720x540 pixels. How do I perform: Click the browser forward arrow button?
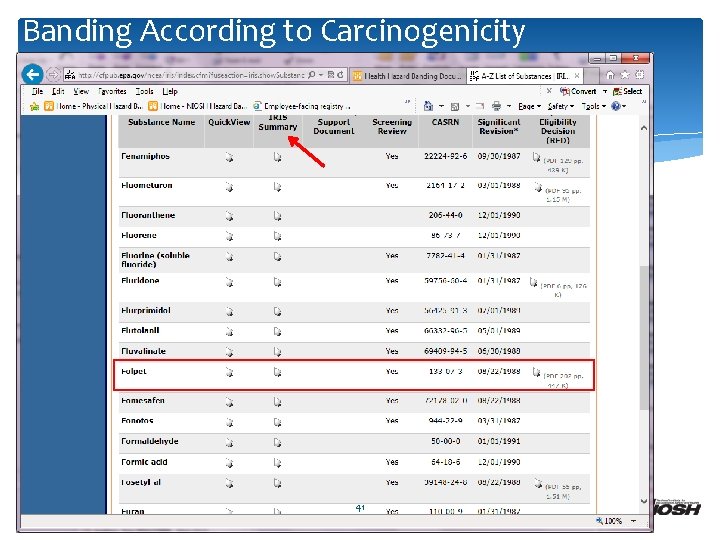53,74
